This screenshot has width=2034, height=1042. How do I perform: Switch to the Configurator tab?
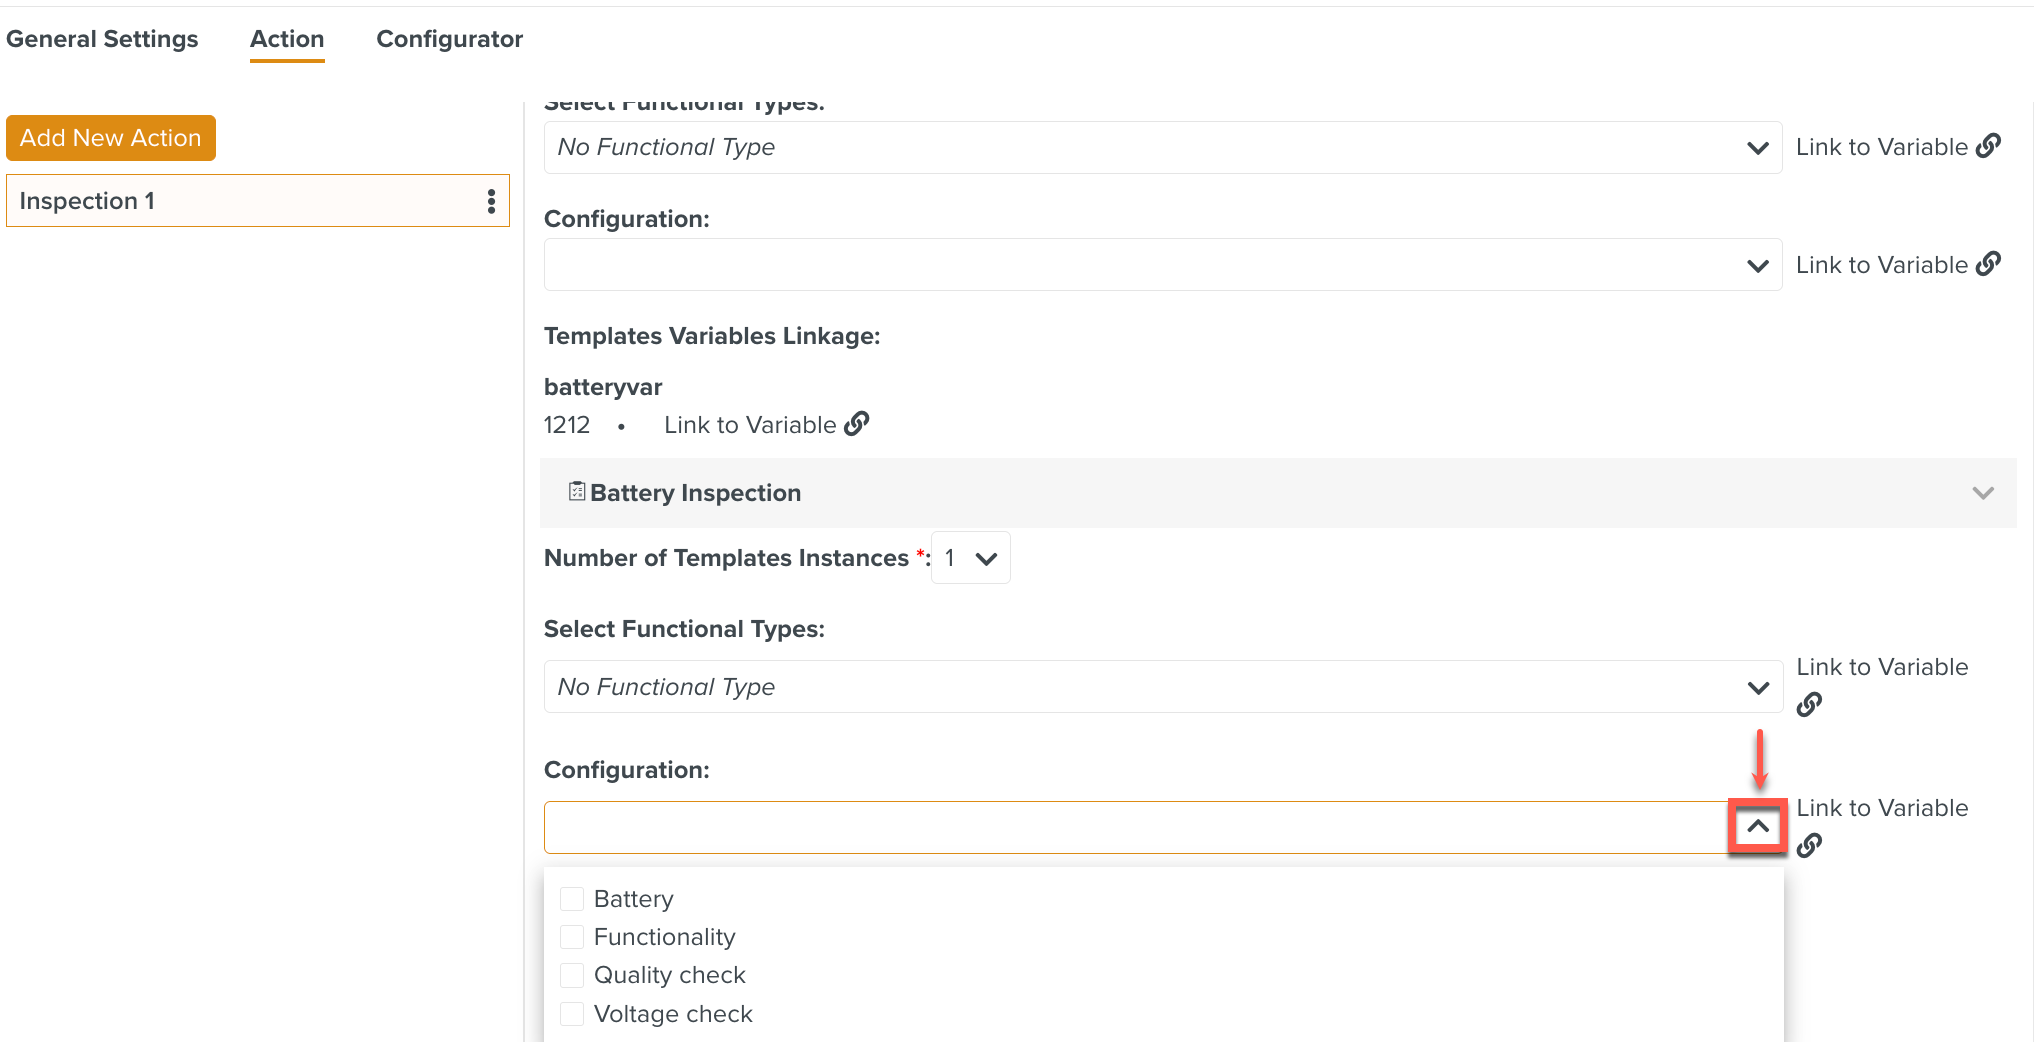coord(449,38)
